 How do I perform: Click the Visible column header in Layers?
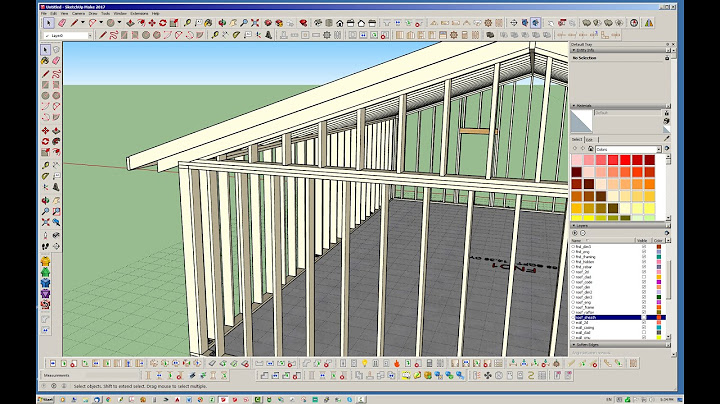644,240
